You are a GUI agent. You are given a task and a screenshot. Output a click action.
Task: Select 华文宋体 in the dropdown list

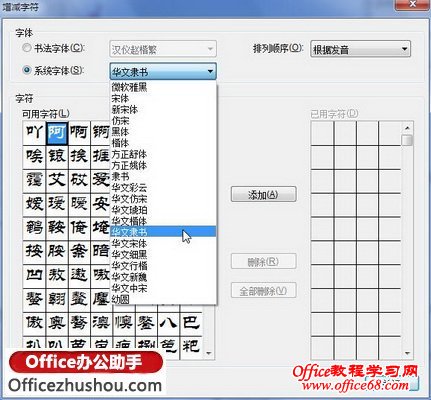point(163,243)
